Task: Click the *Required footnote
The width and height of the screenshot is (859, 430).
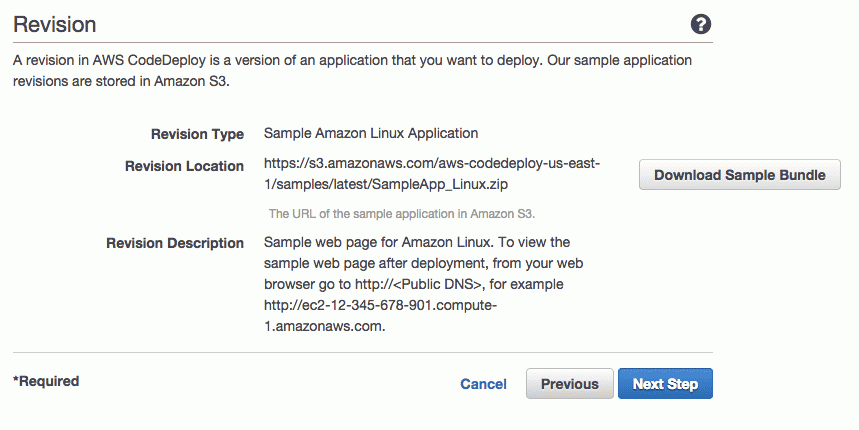Action: point(46,381)
